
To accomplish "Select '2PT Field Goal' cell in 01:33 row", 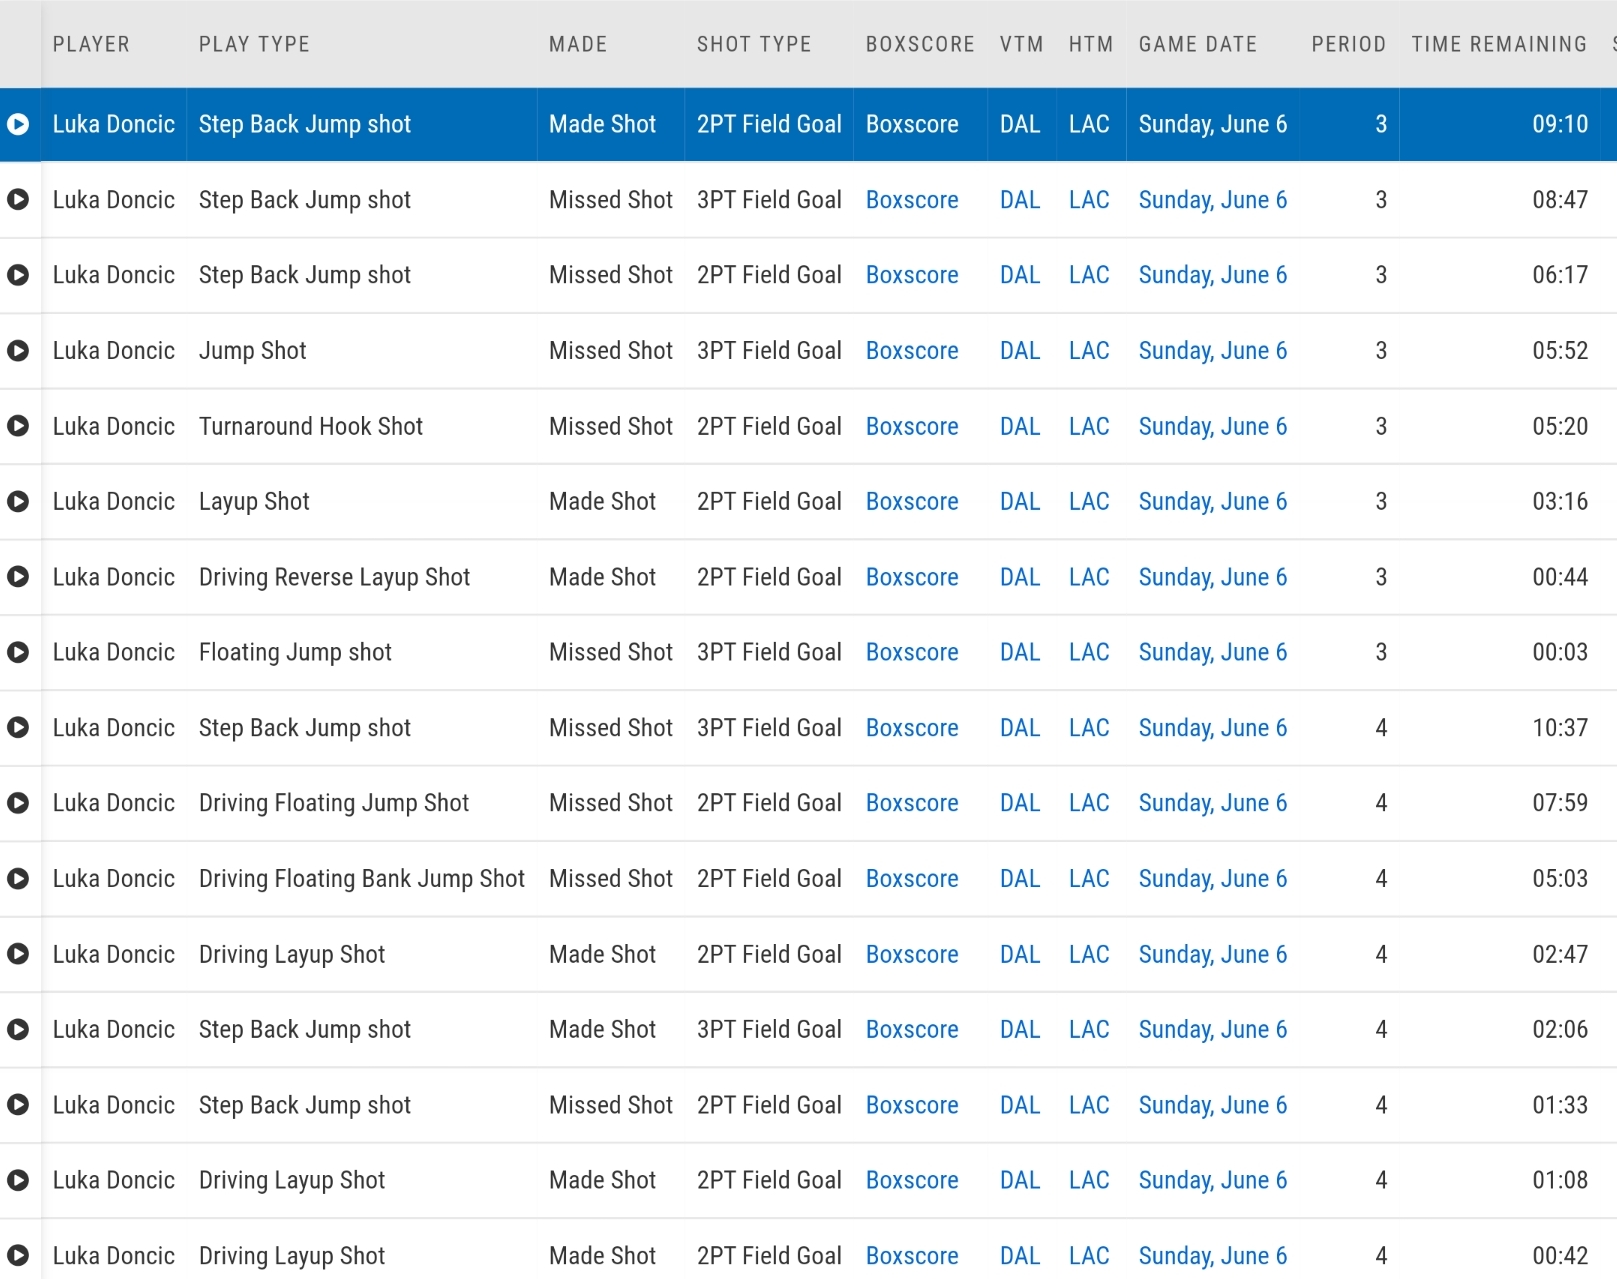I will [x=769, y=1105].
